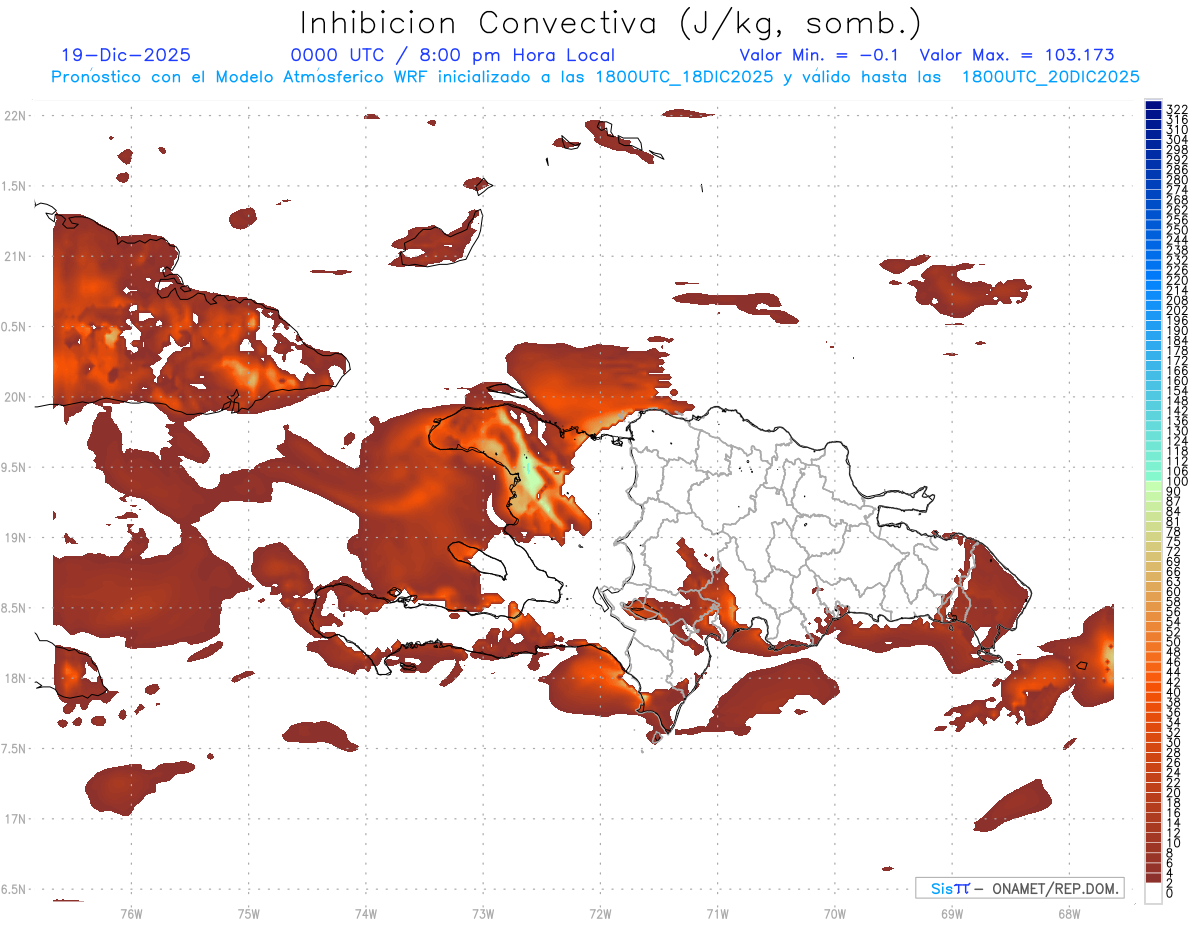Click the title 'Inhibicion Convectiva (J/kg, somb.)'
The image size is (1200, 927).
(611, 24)
